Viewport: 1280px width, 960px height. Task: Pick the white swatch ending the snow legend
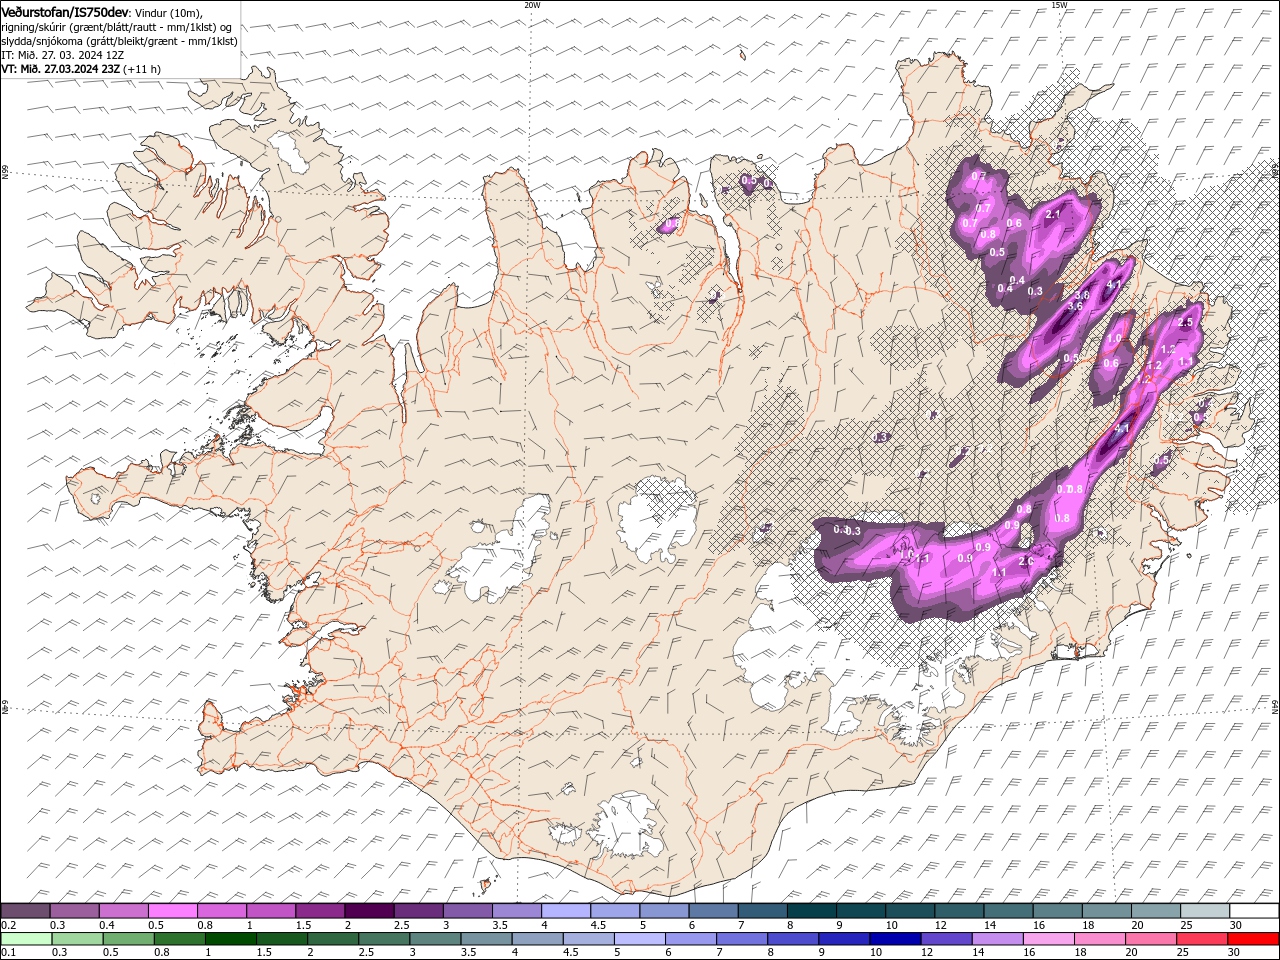point(1254,911)
